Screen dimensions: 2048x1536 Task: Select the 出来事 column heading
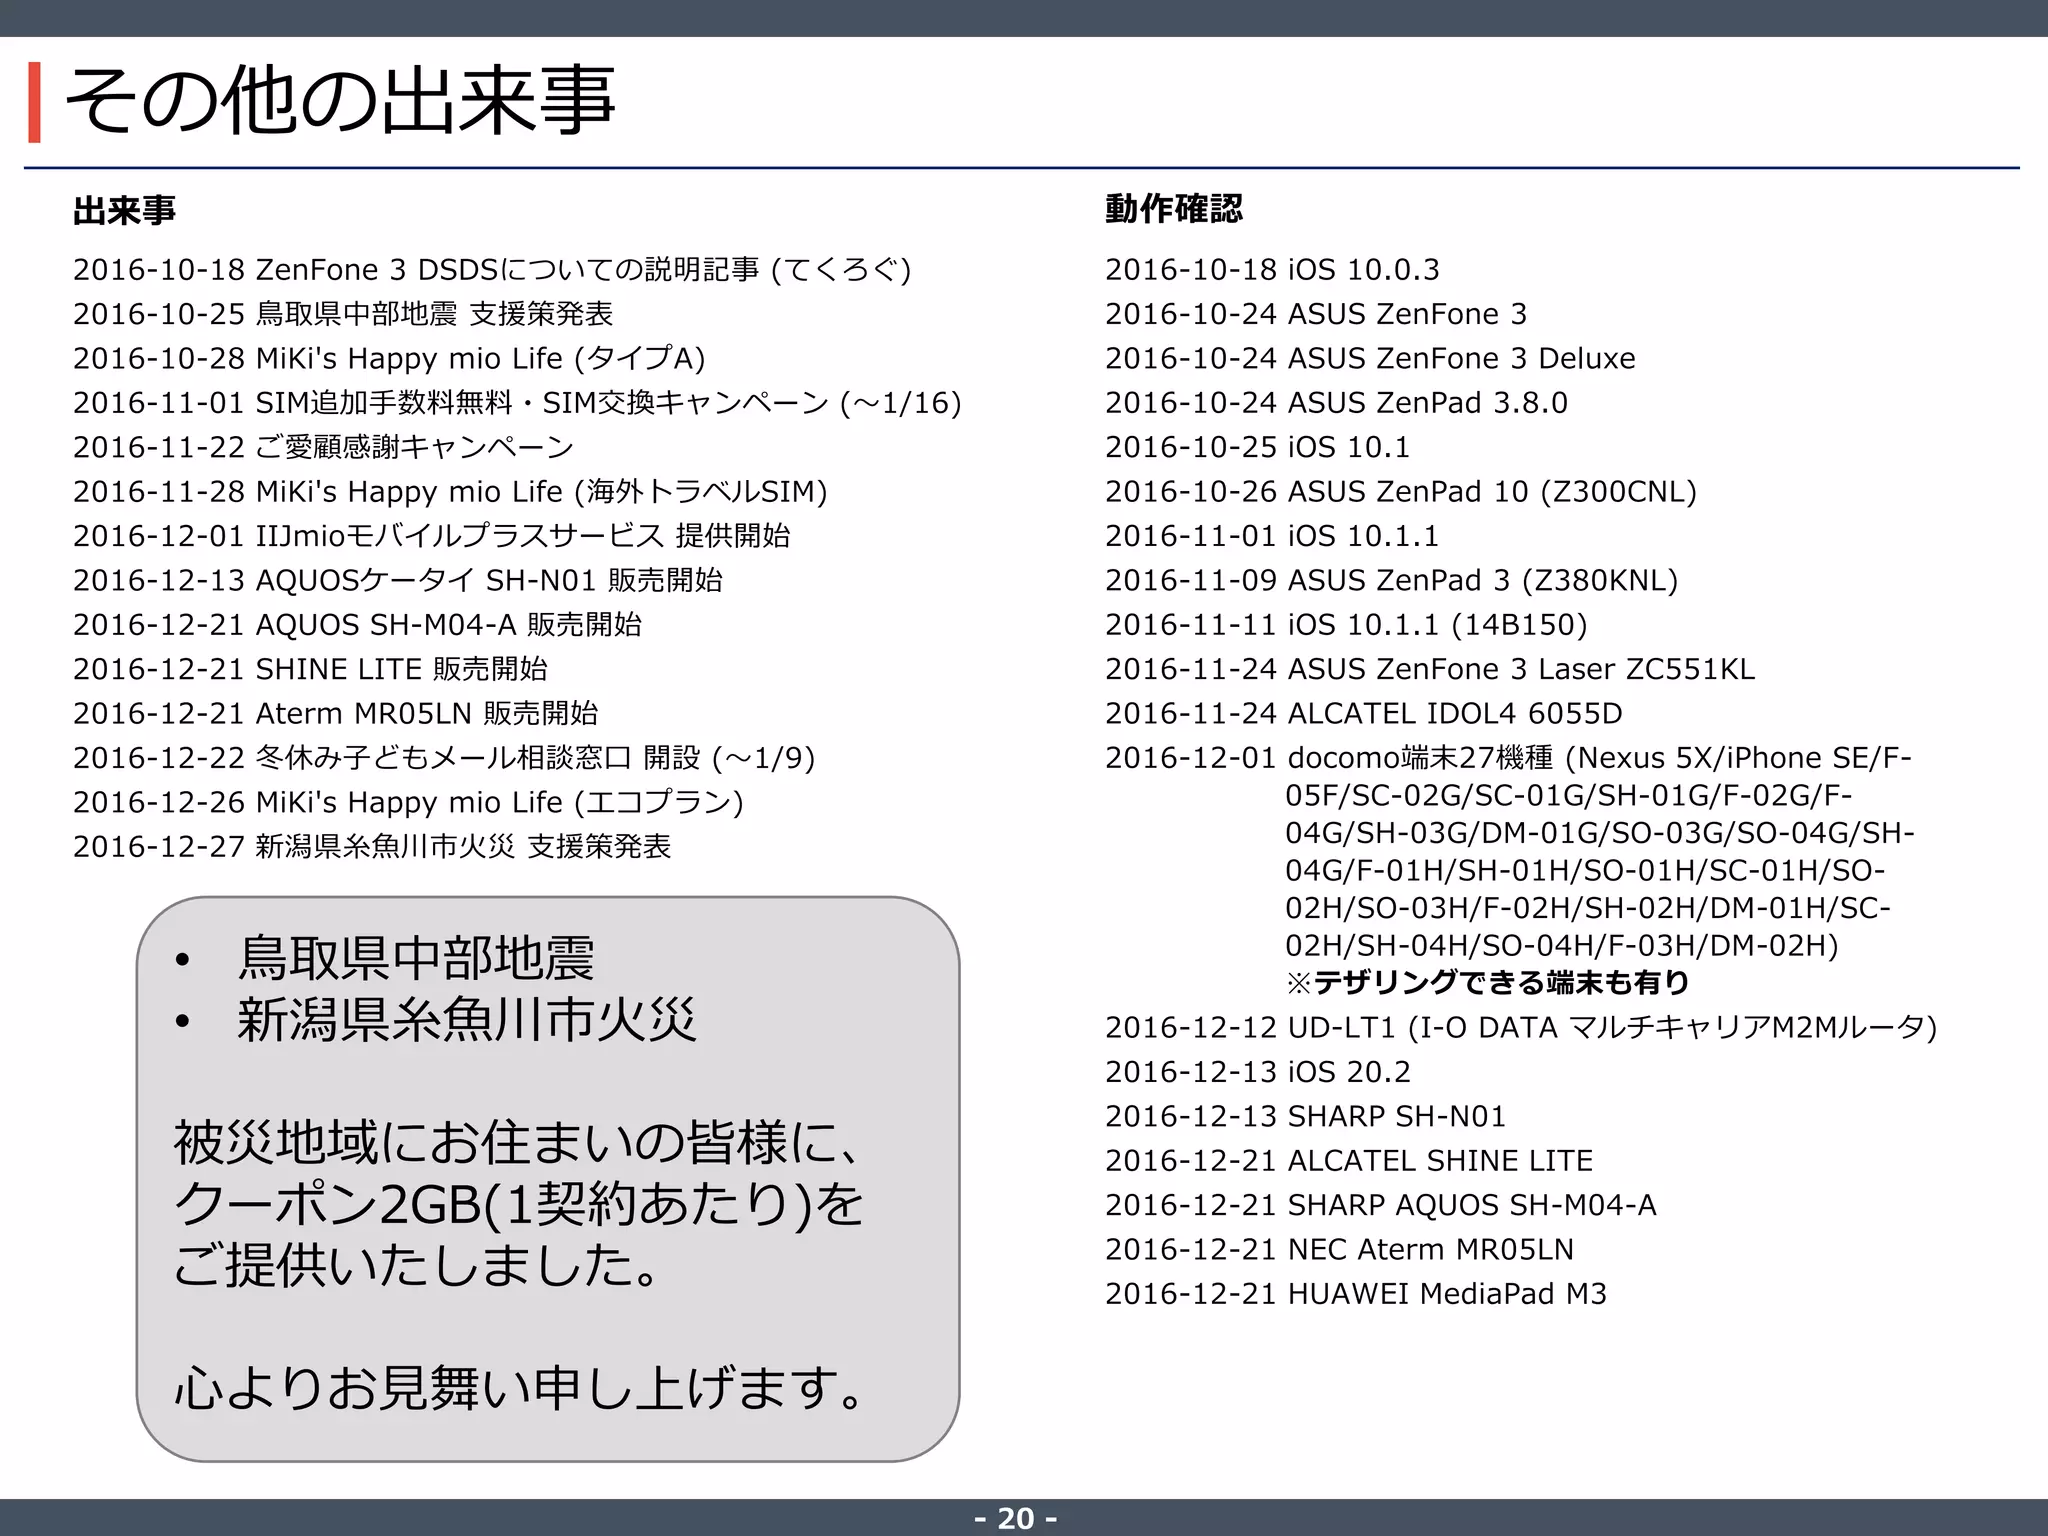click(x=125, y=210)
